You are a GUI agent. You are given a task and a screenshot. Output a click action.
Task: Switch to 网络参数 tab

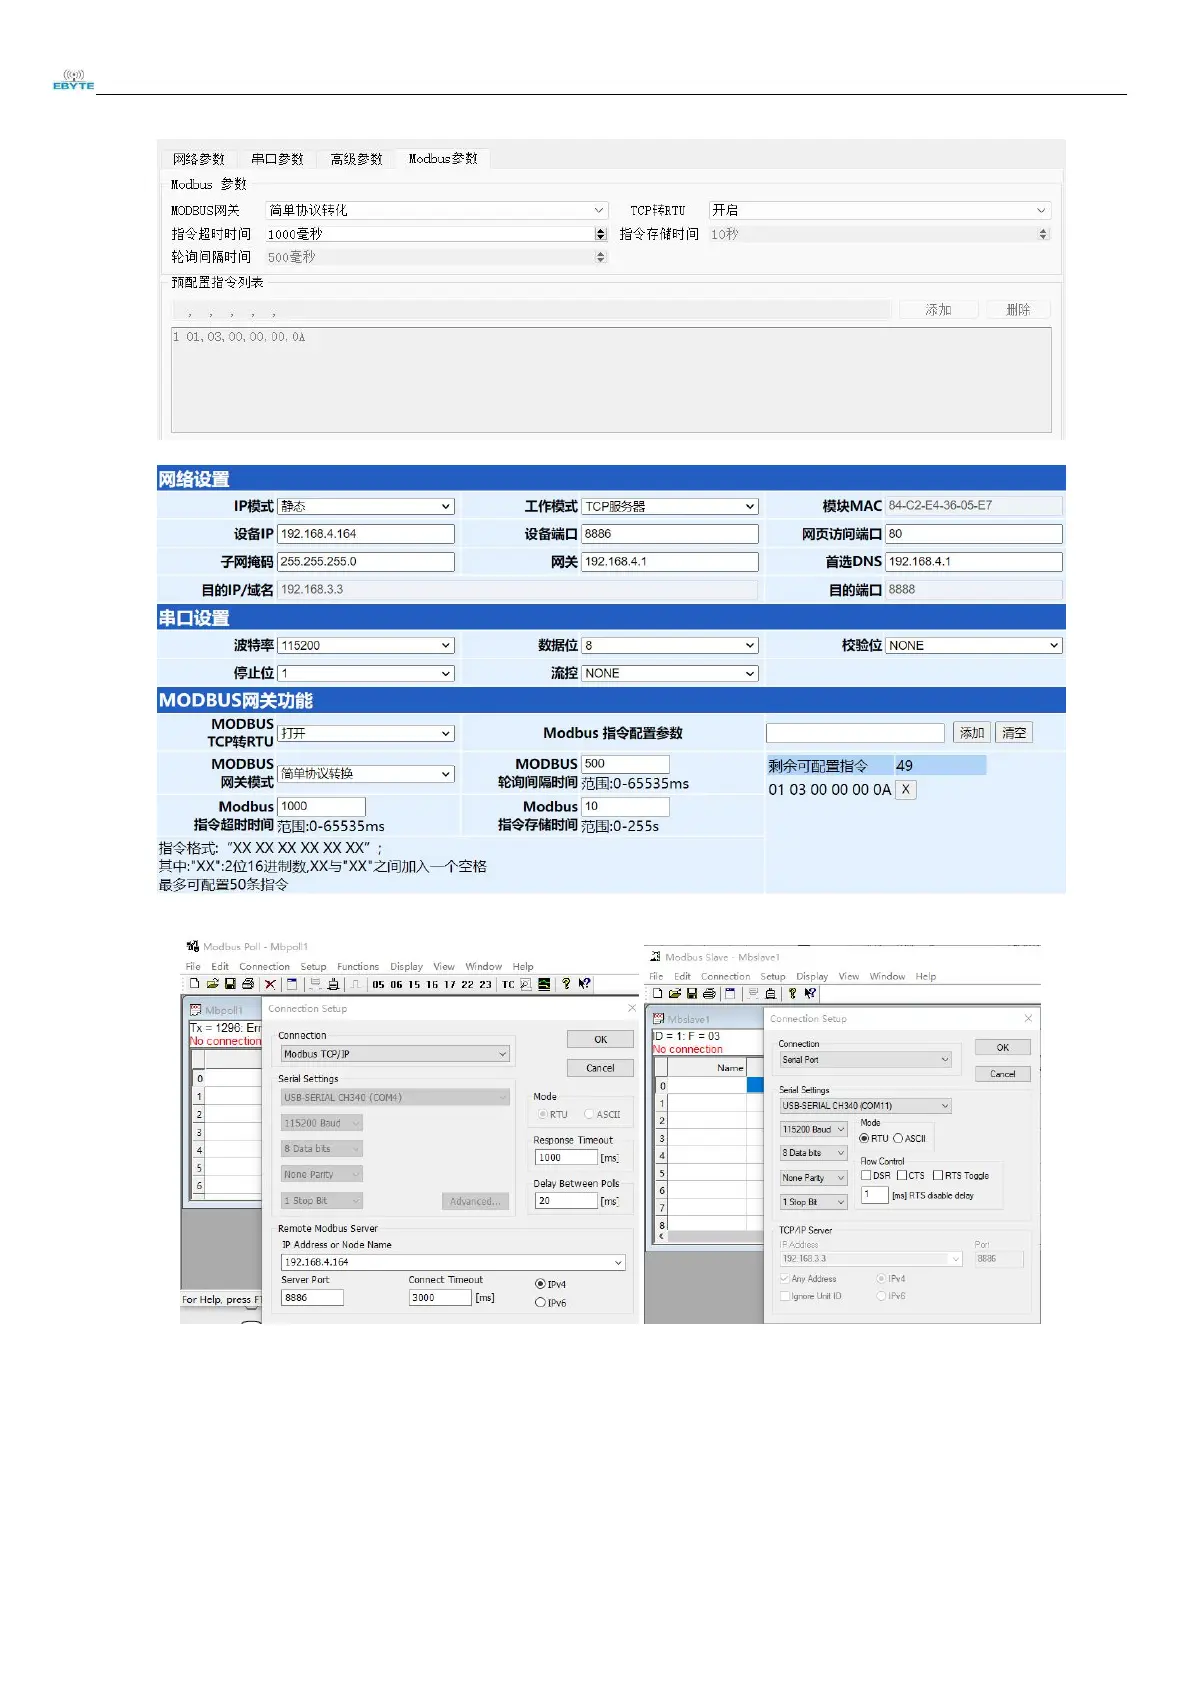(x=198, y=159)
